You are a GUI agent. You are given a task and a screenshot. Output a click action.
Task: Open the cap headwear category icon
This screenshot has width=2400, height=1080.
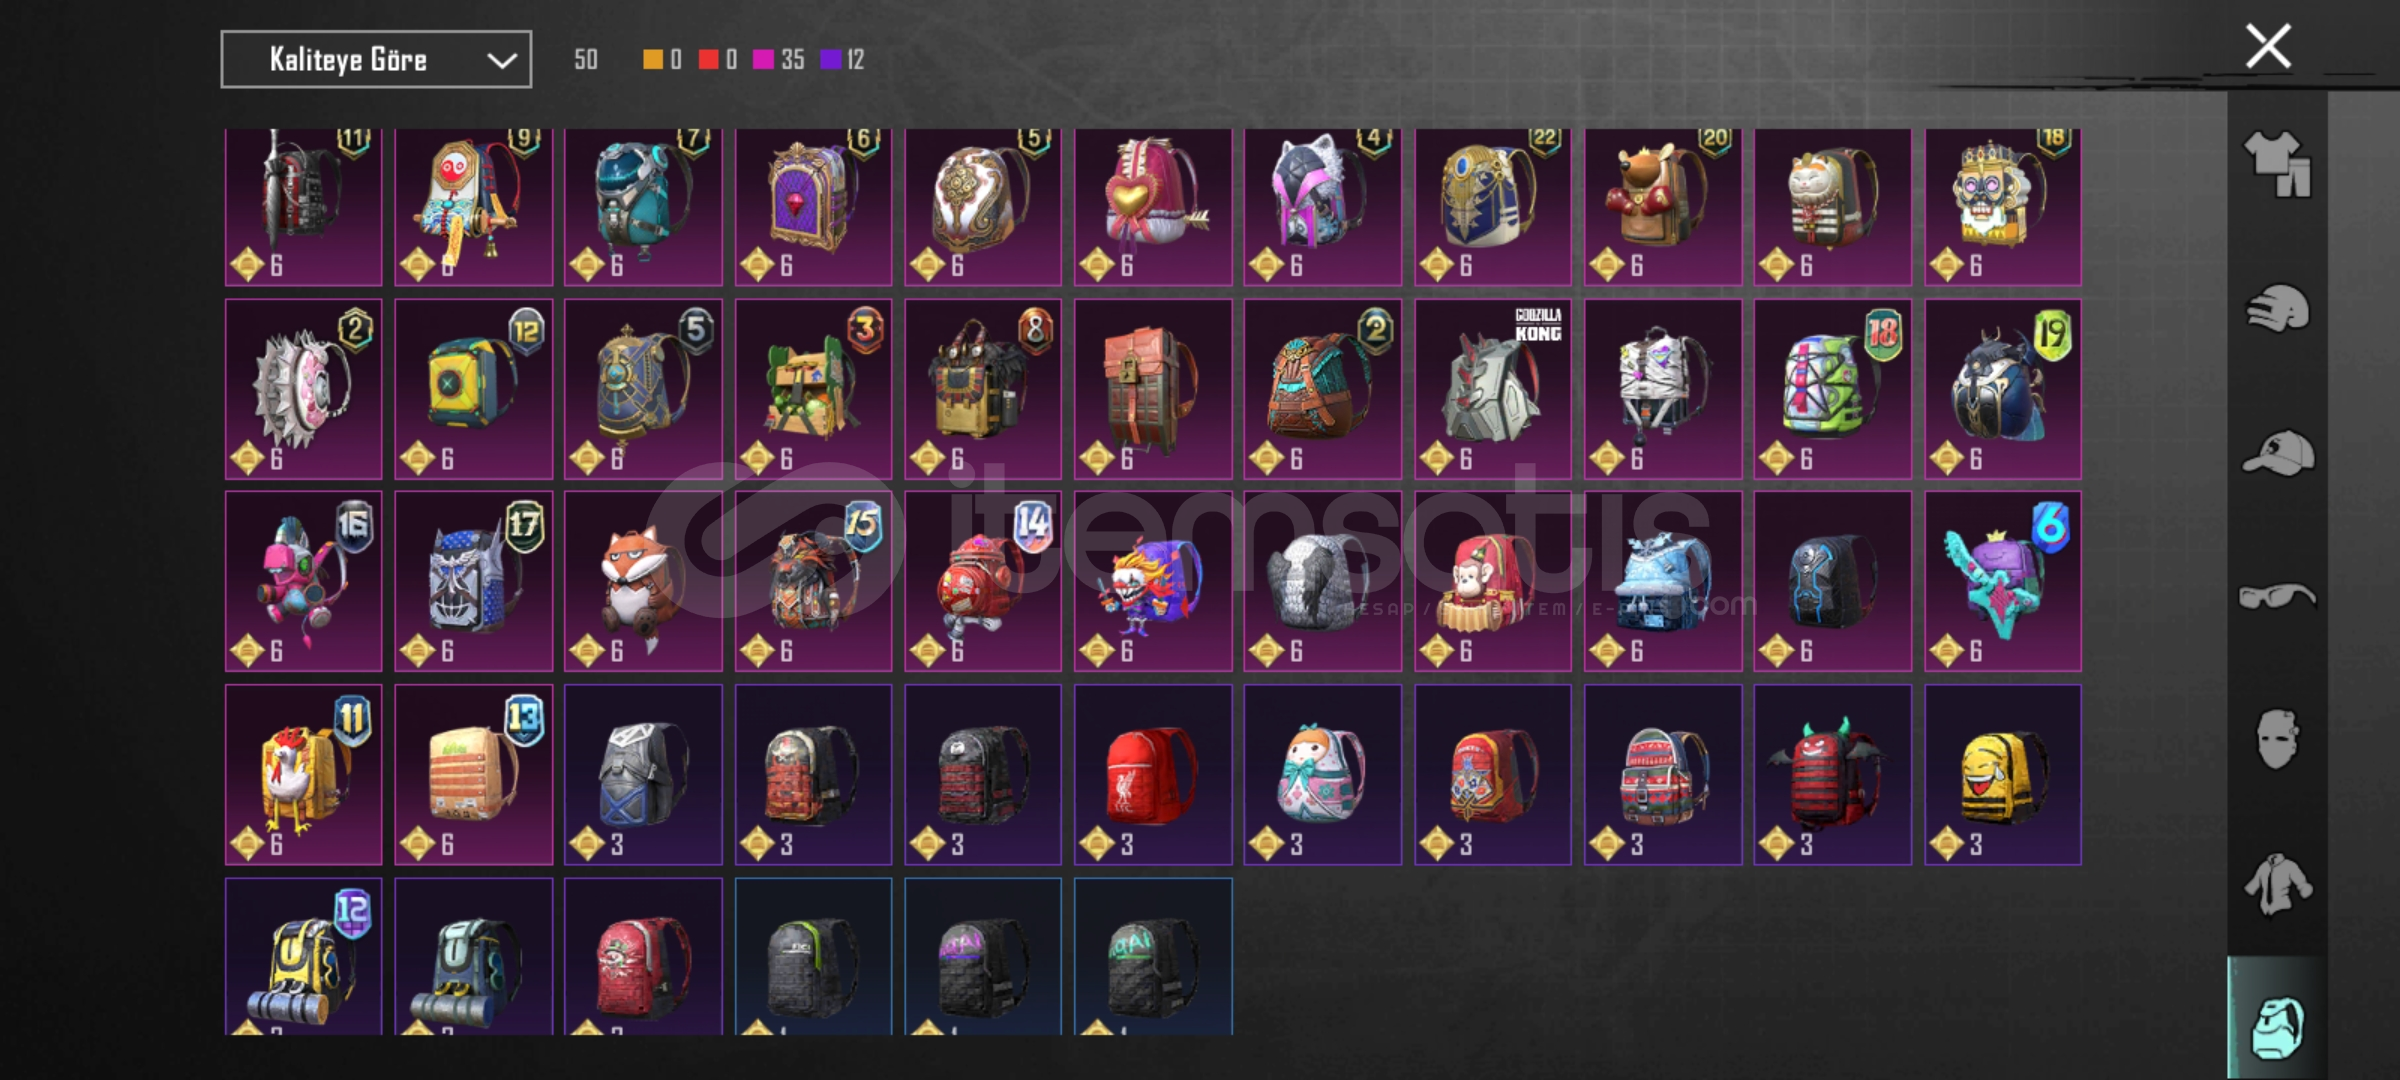click(2277, 452)
